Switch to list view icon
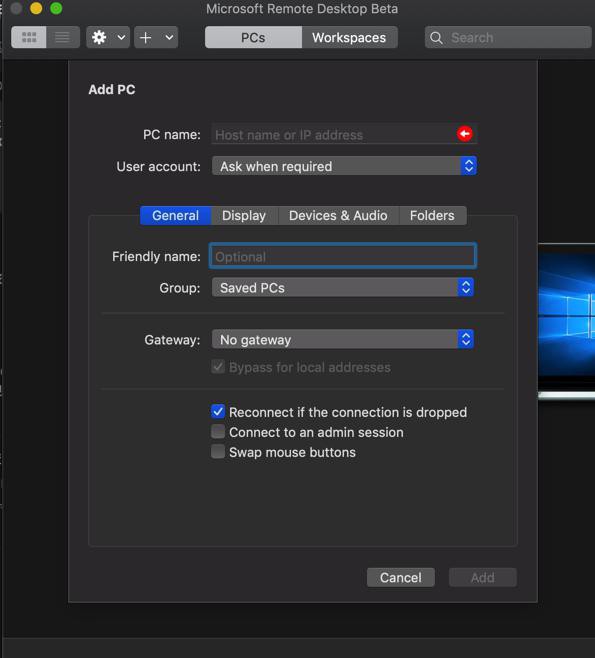Image resolution: width=595 pixels, height=658 pixels. pyautogui.click(x=63, y=37)
